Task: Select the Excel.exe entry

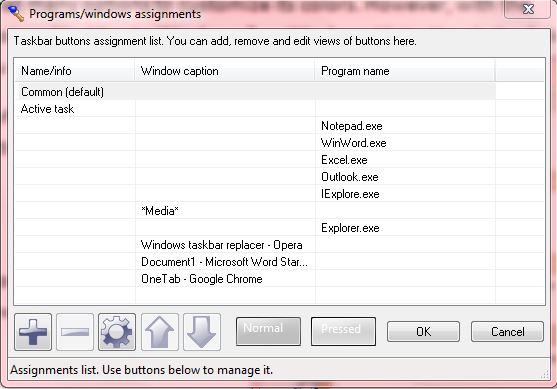Action: tap(255, 160)
